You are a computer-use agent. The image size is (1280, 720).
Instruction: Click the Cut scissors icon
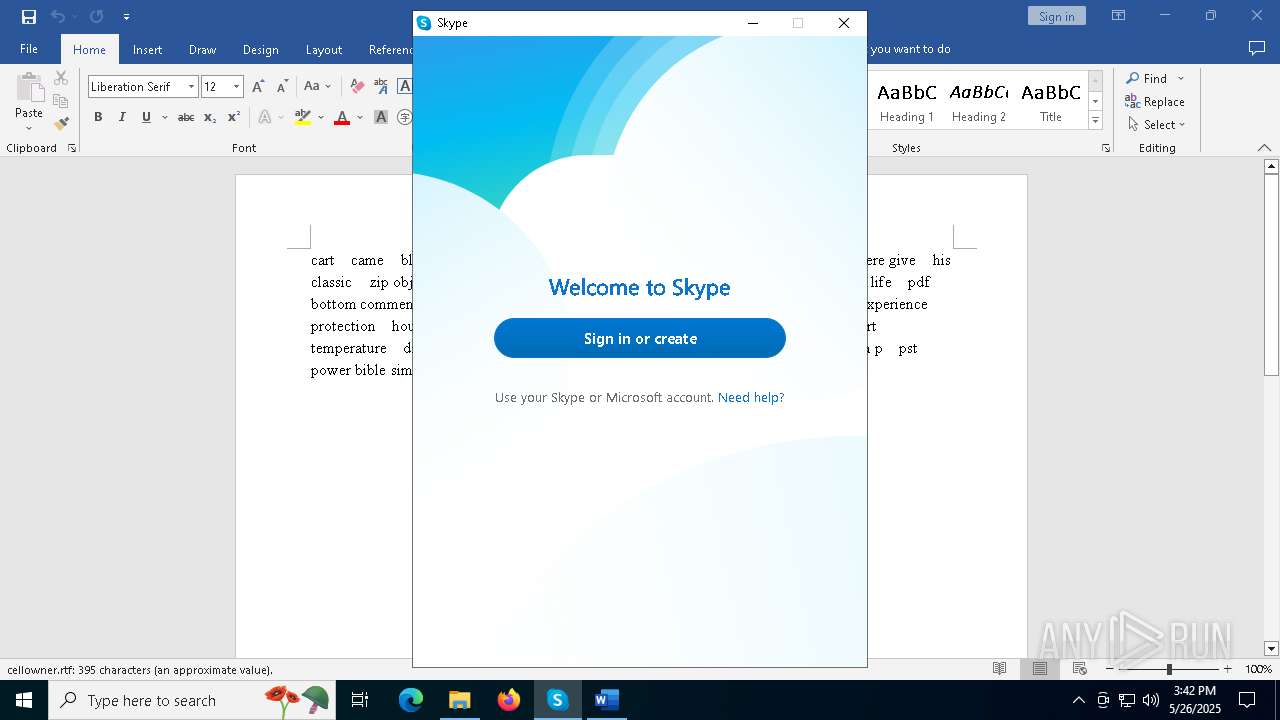point(61,78)
